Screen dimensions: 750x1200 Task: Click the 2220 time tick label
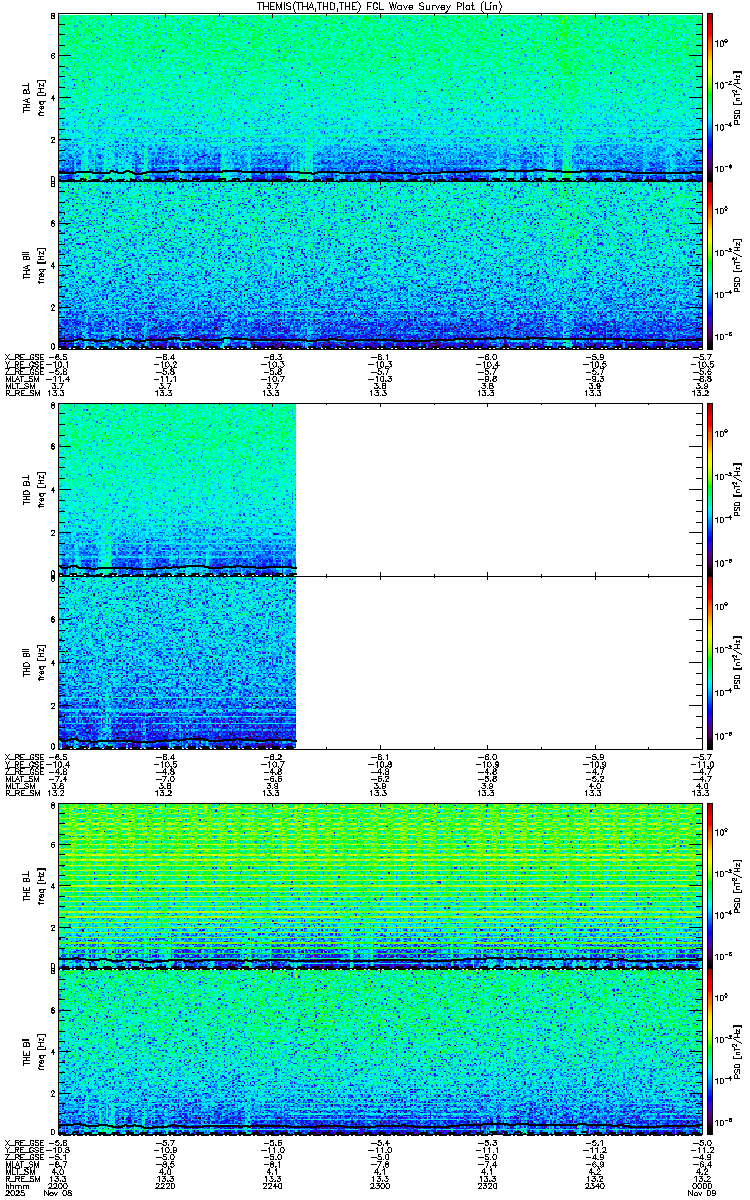click(167, 1186)
